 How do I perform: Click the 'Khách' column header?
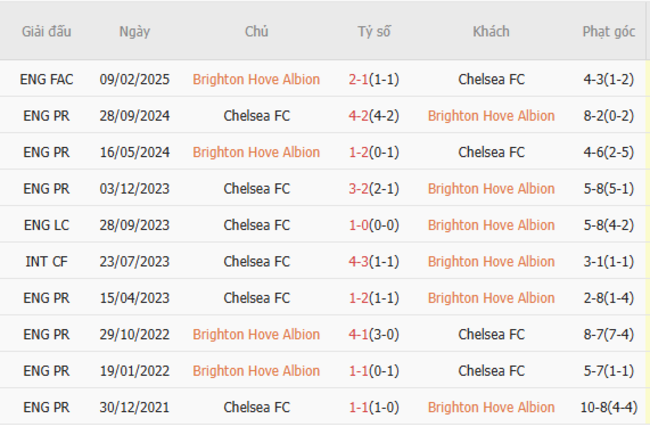(490, 32)
